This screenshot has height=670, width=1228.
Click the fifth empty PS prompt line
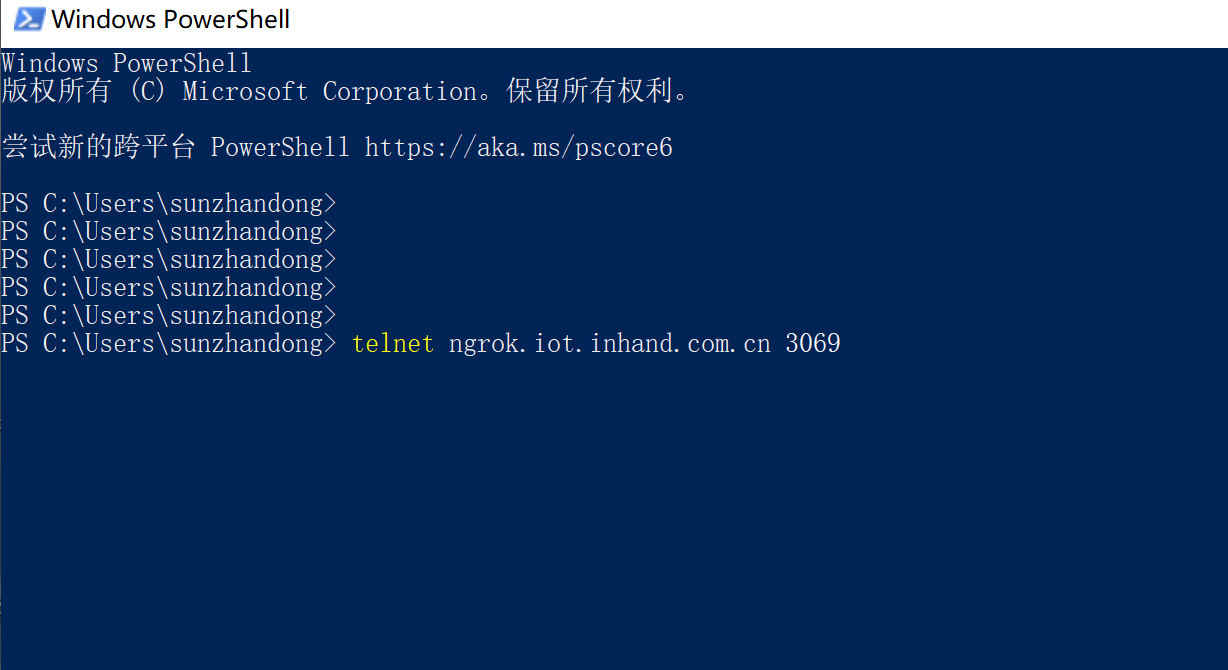[x=168, y=316]
